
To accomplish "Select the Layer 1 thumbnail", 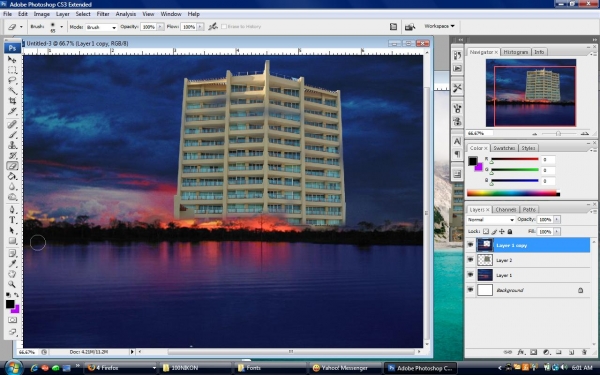I will [485, 275].
